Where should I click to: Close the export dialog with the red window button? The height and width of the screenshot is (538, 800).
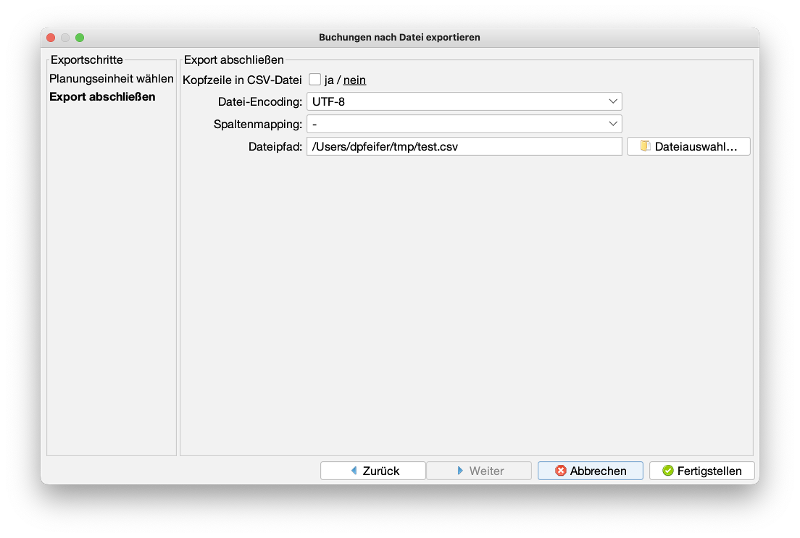point(50,37)
